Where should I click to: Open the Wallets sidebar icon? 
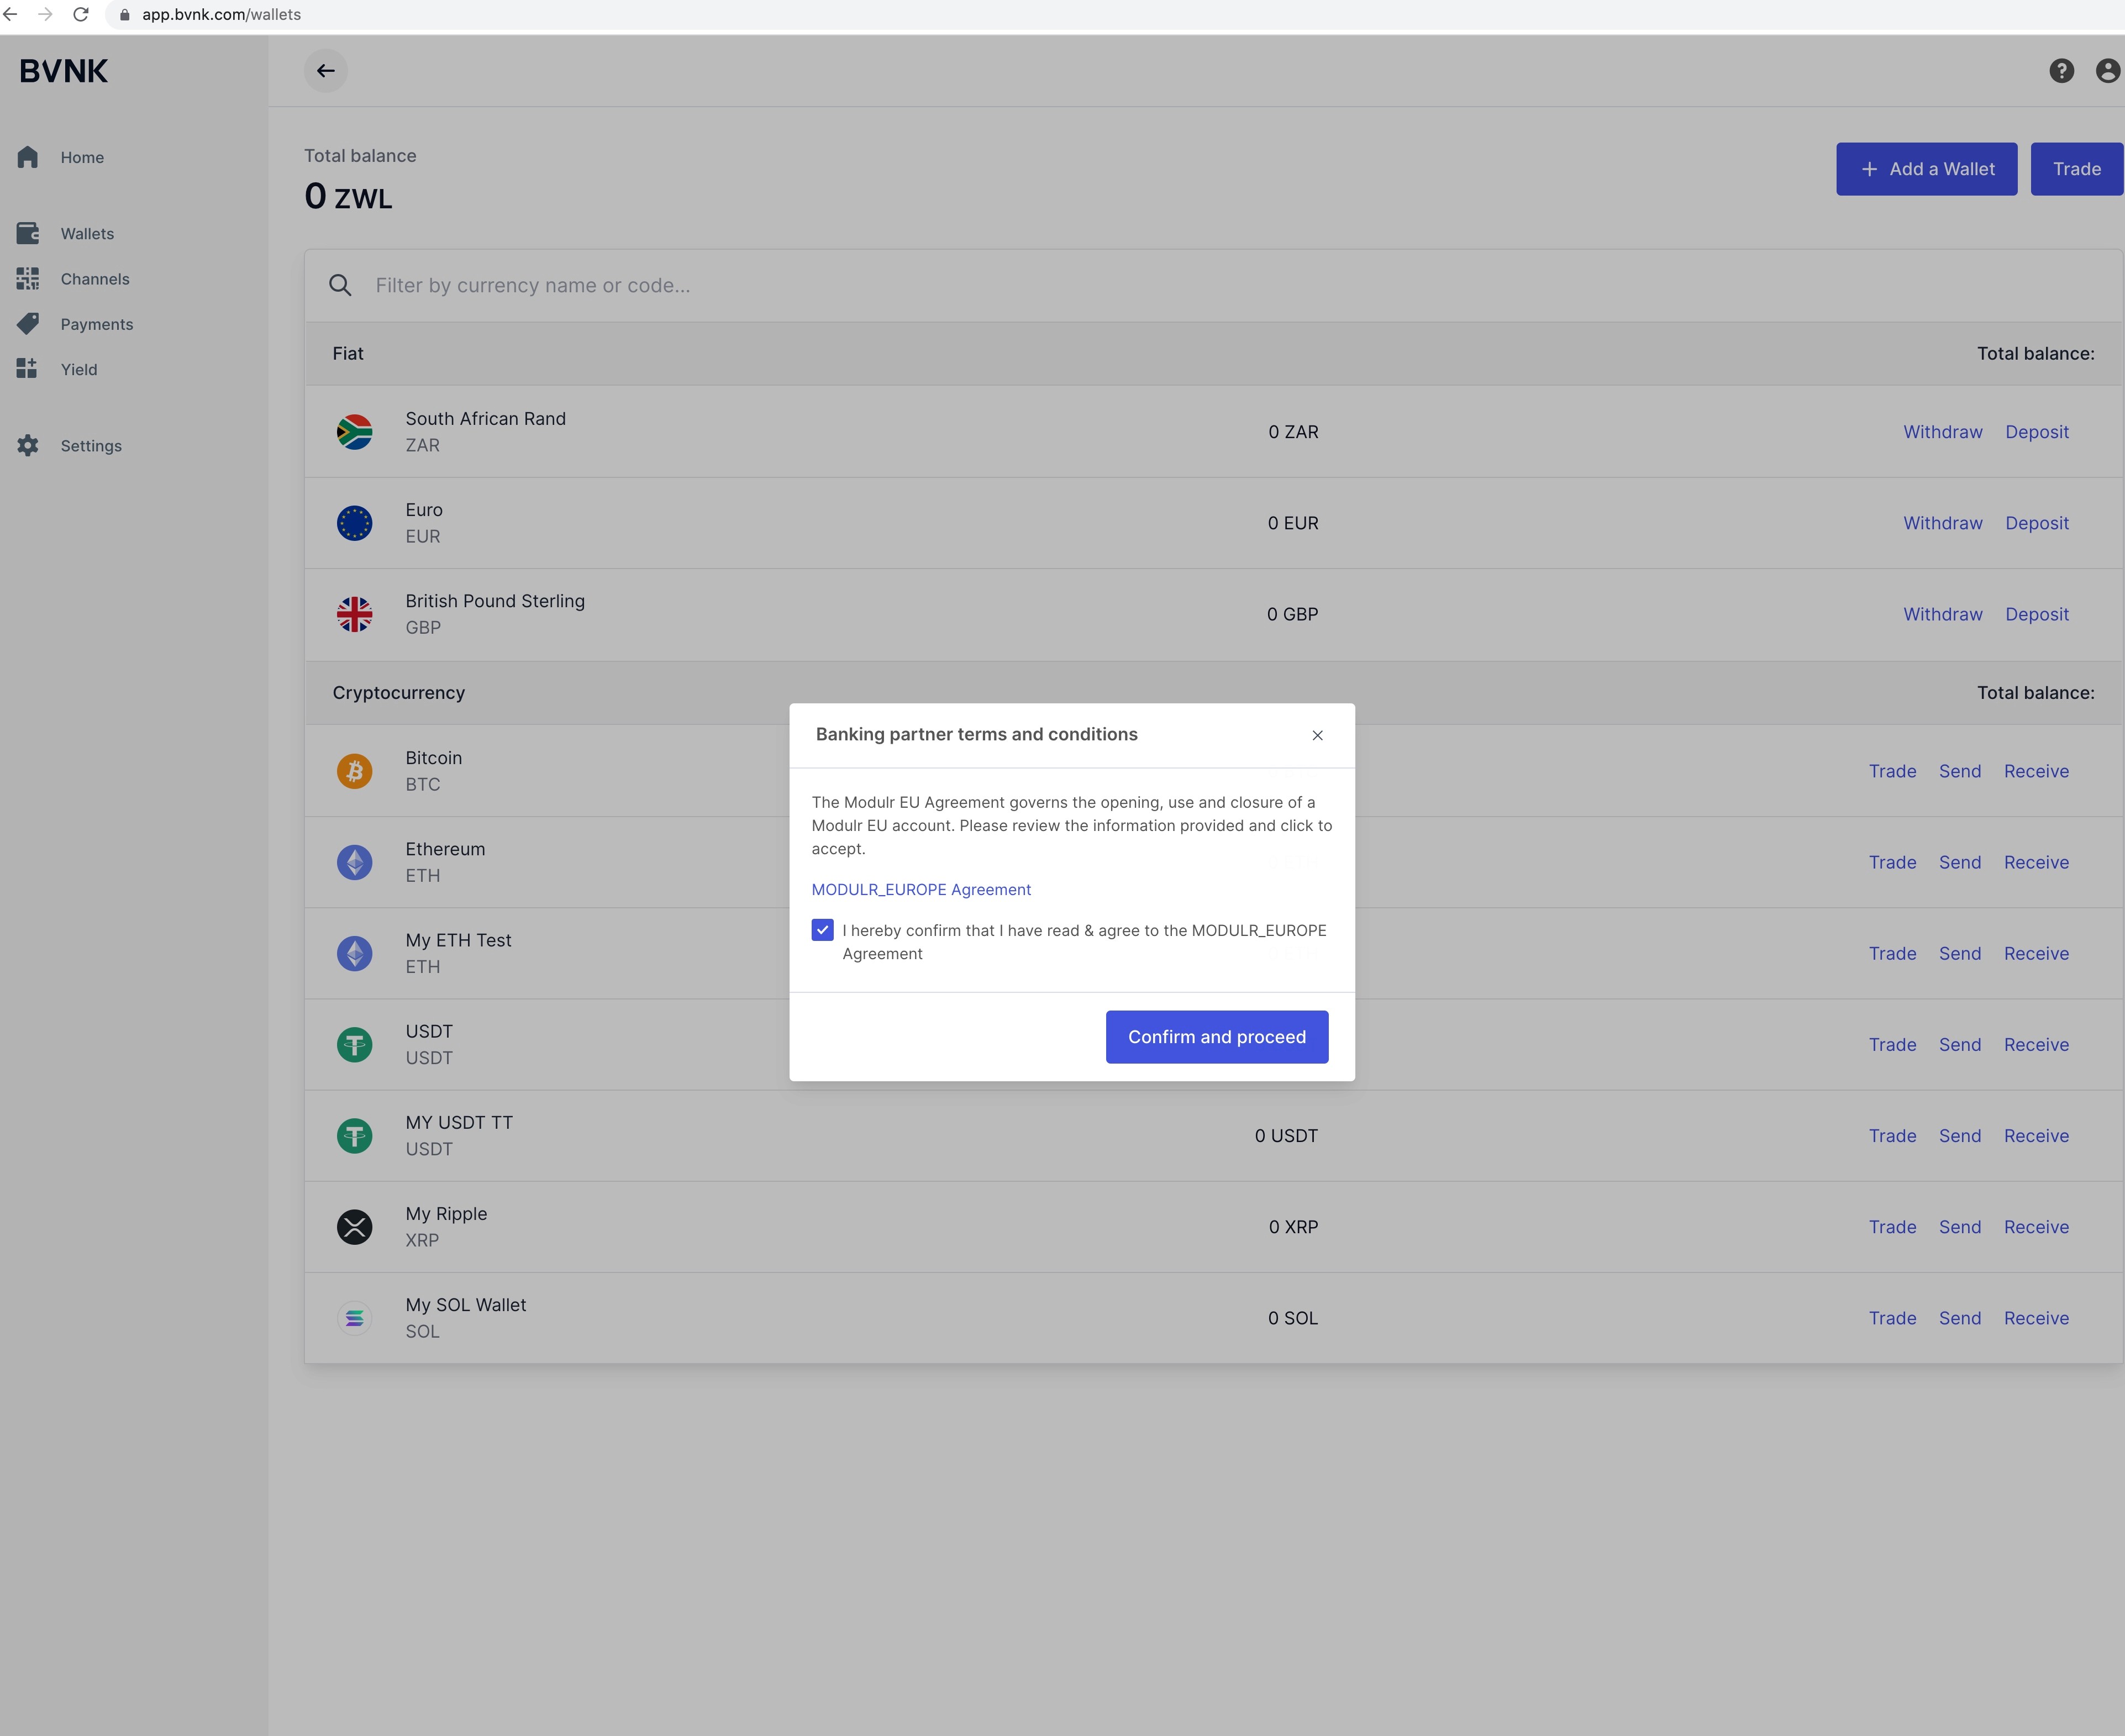[x=28, y=233]
